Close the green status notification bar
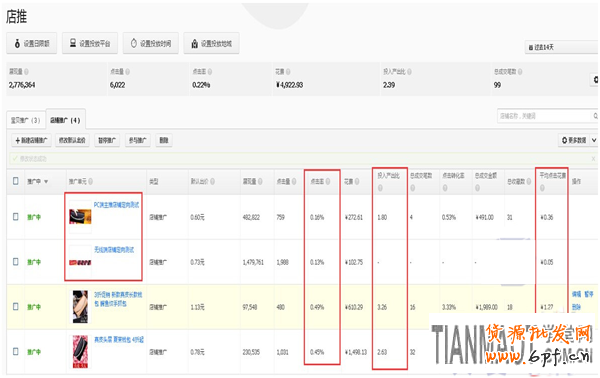The image size is (600, 378). 593,158
